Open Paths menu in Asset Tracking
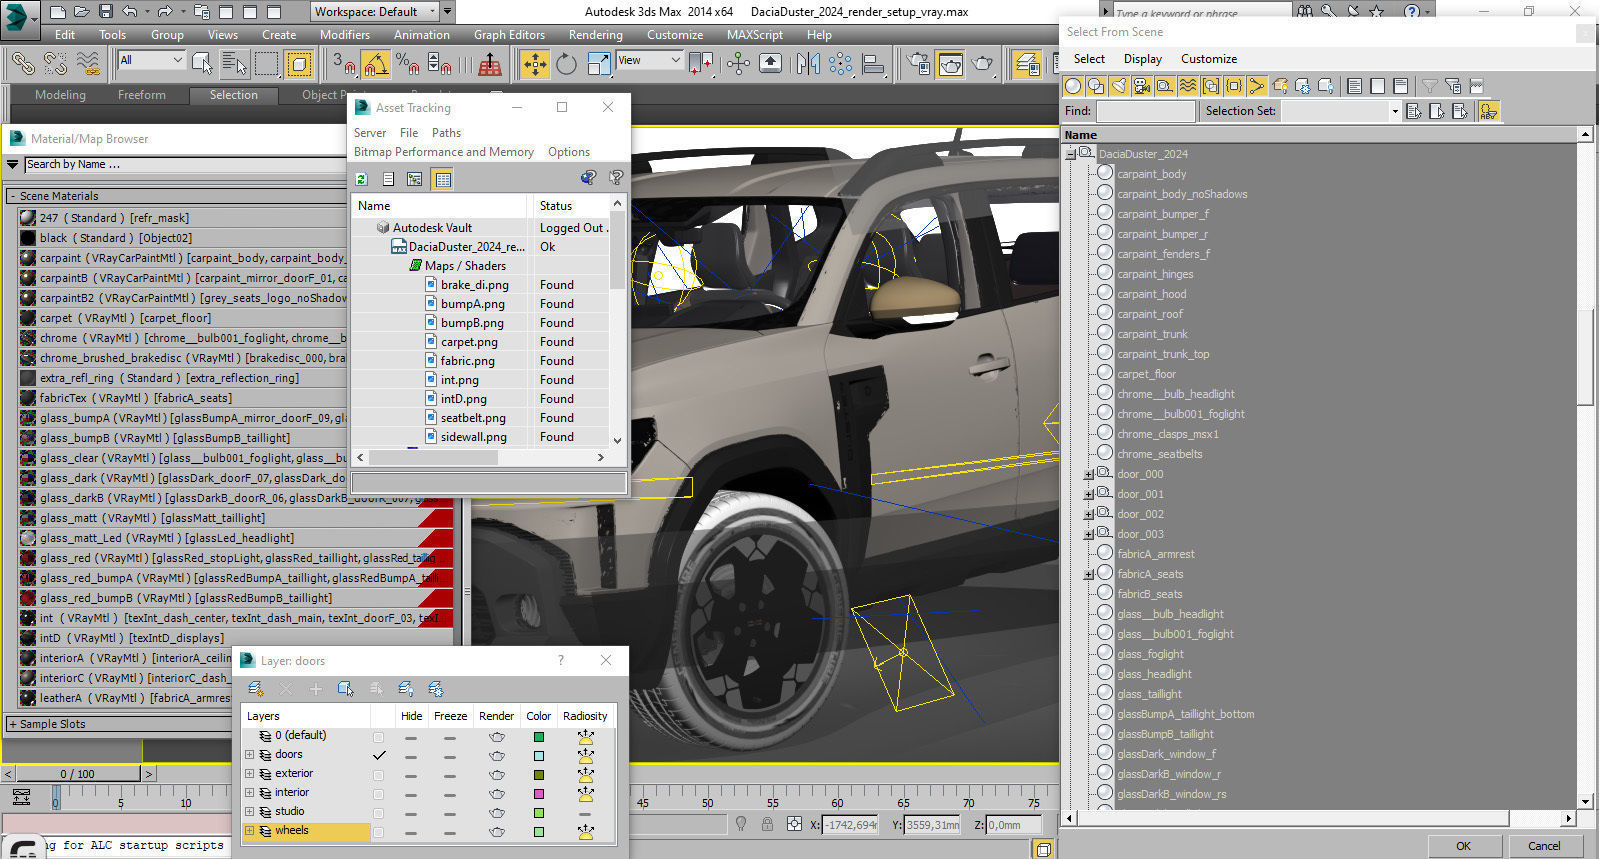This screenshot has height=859, width=1599. 446,133
